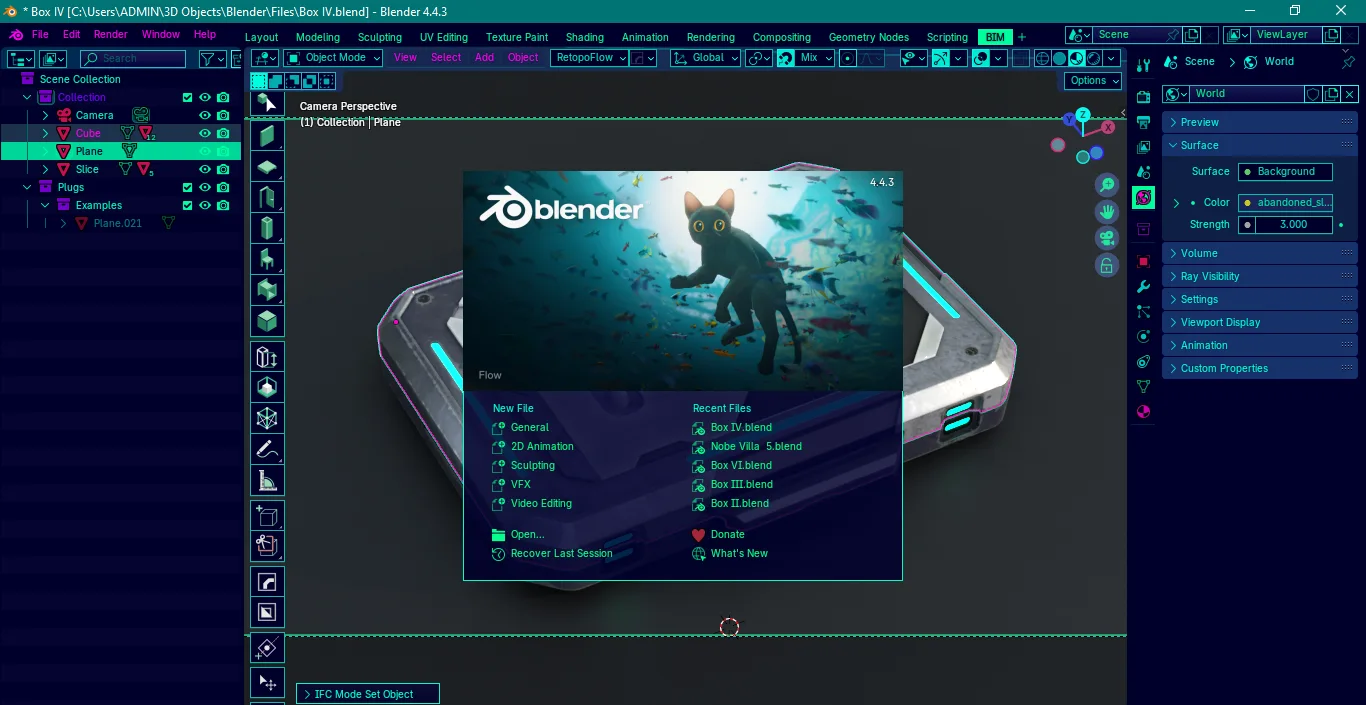Hide Slice in viewport via eye icon
This screenshot has height=705, width=1366.
[x=205, y=170]
